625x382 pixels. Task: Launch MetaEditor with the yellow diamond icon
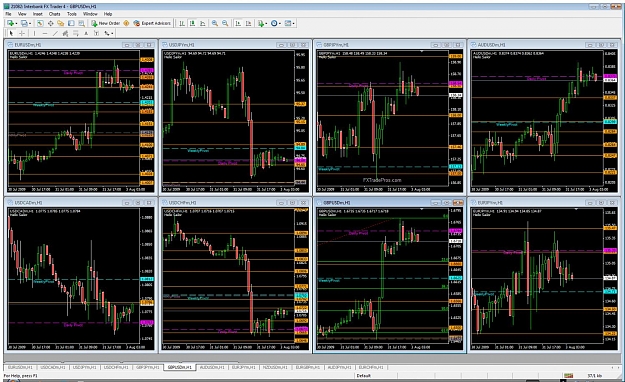click(126, 24)
